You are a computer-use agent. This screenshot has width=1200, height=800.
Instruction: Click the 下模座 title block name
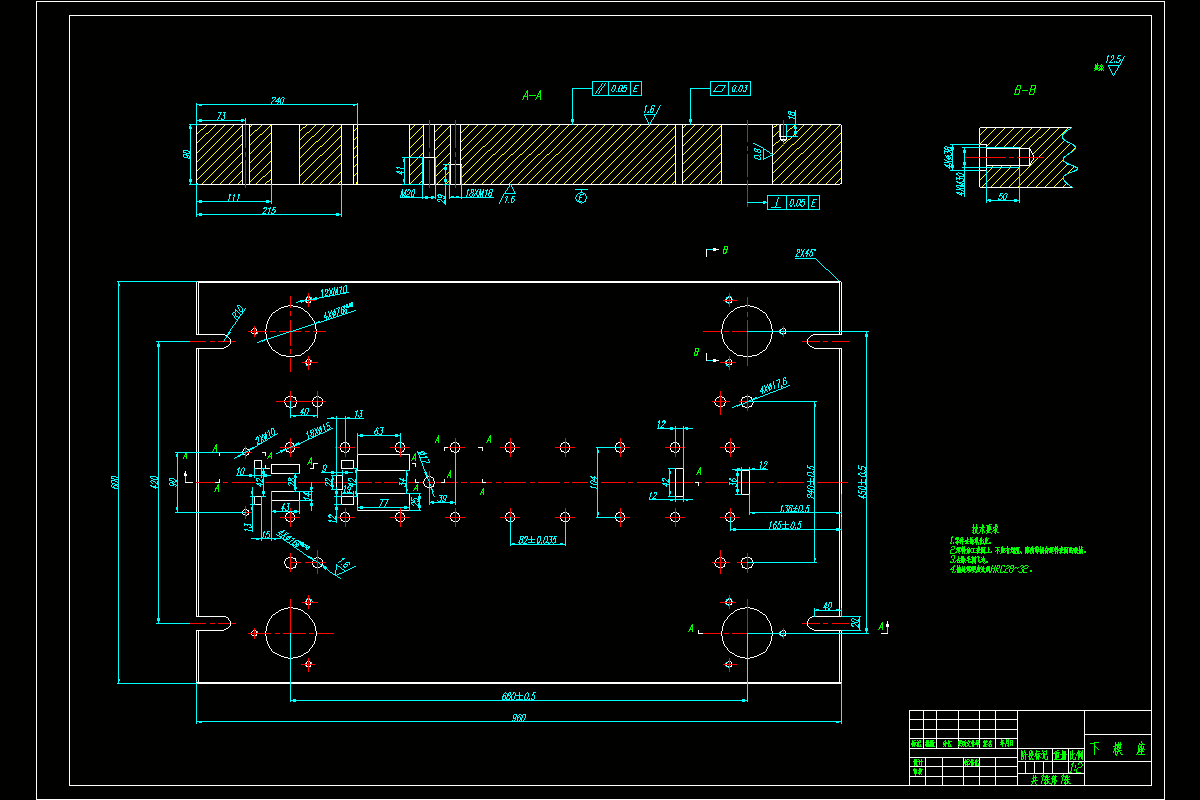point(1117,748)
